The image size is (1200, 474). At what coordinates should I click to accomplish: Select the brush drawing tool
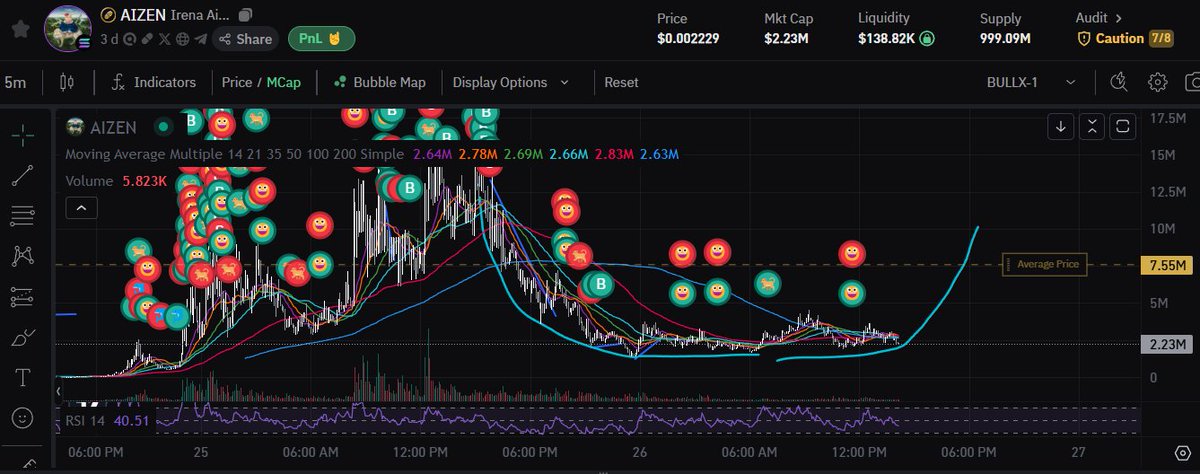pyautogui.click(x=22, y=338)
